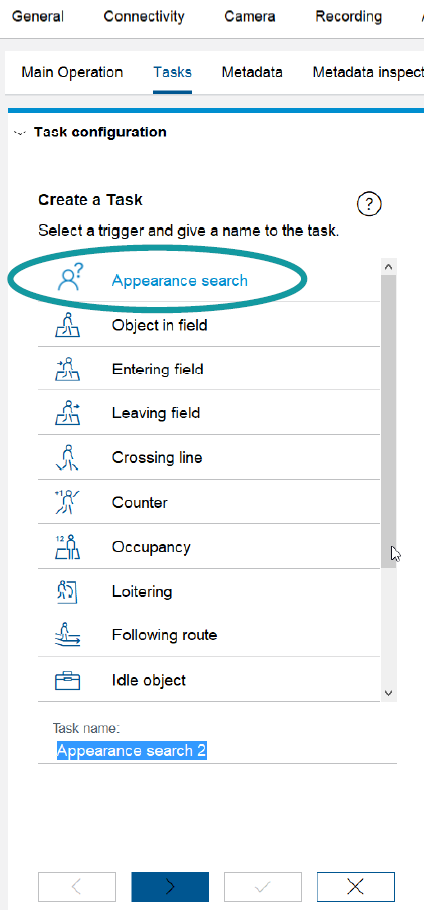Open the Main Operation tab
Screen dimensions: 424x910
click(72, 73)
